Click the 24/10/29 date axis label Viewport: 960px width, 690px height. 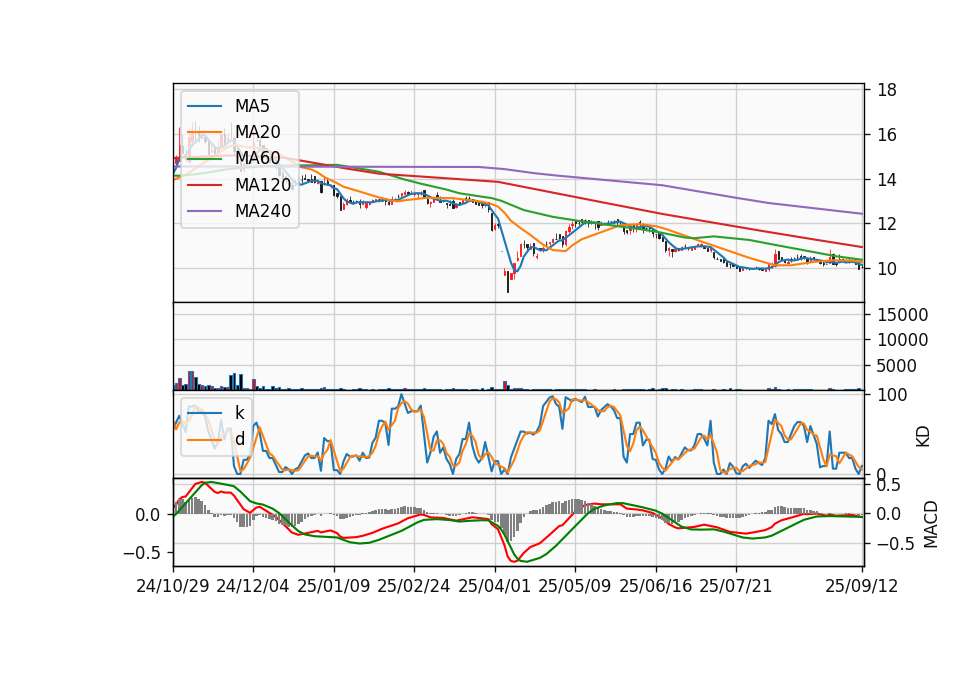point(173,586)
